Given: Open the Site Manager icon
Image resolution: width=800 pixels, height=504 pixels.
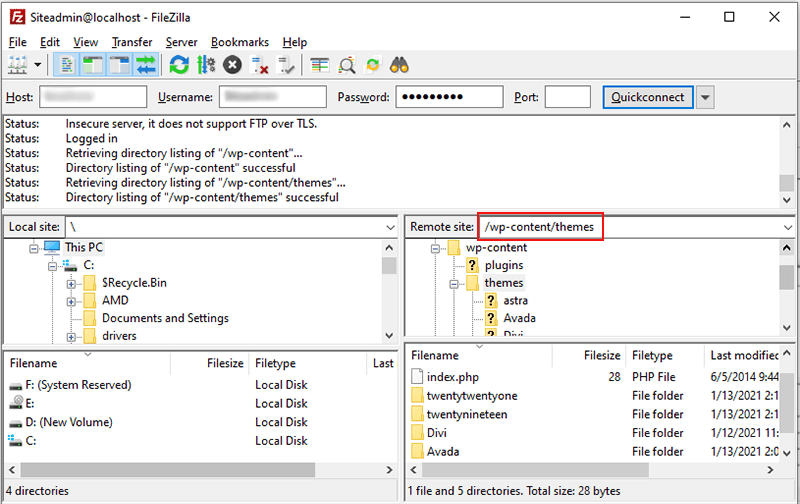Looking at the screenshot, I should point(17,65).
